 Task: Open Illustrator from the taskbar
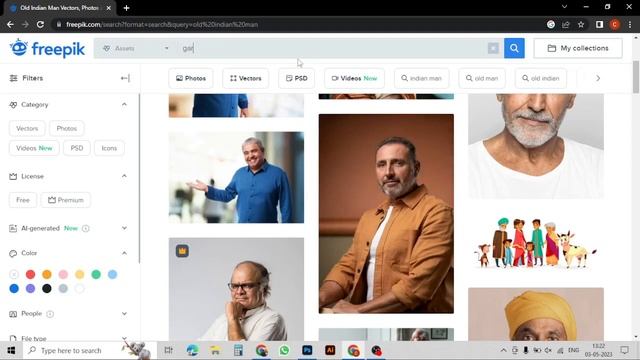click(x=330, y=350)
